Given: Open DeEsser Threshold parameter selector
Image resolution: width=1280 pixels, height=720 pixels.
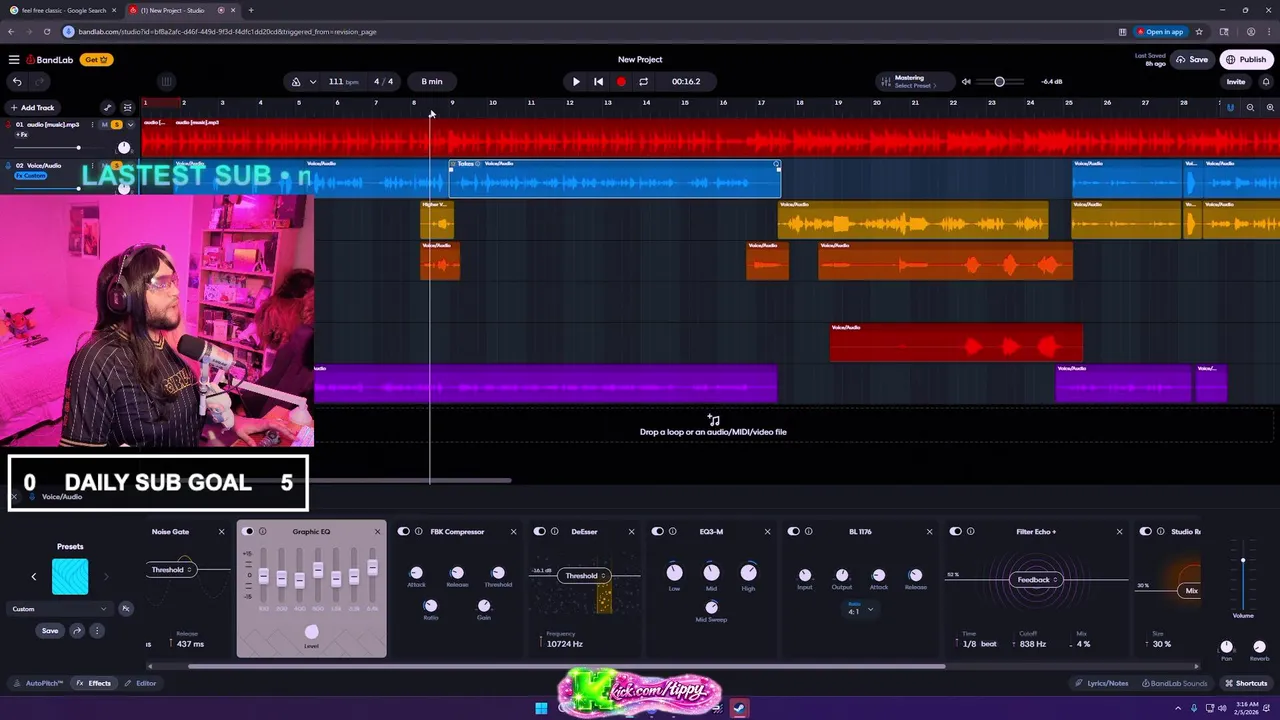Looking at the screenshot, I should 585,576.
